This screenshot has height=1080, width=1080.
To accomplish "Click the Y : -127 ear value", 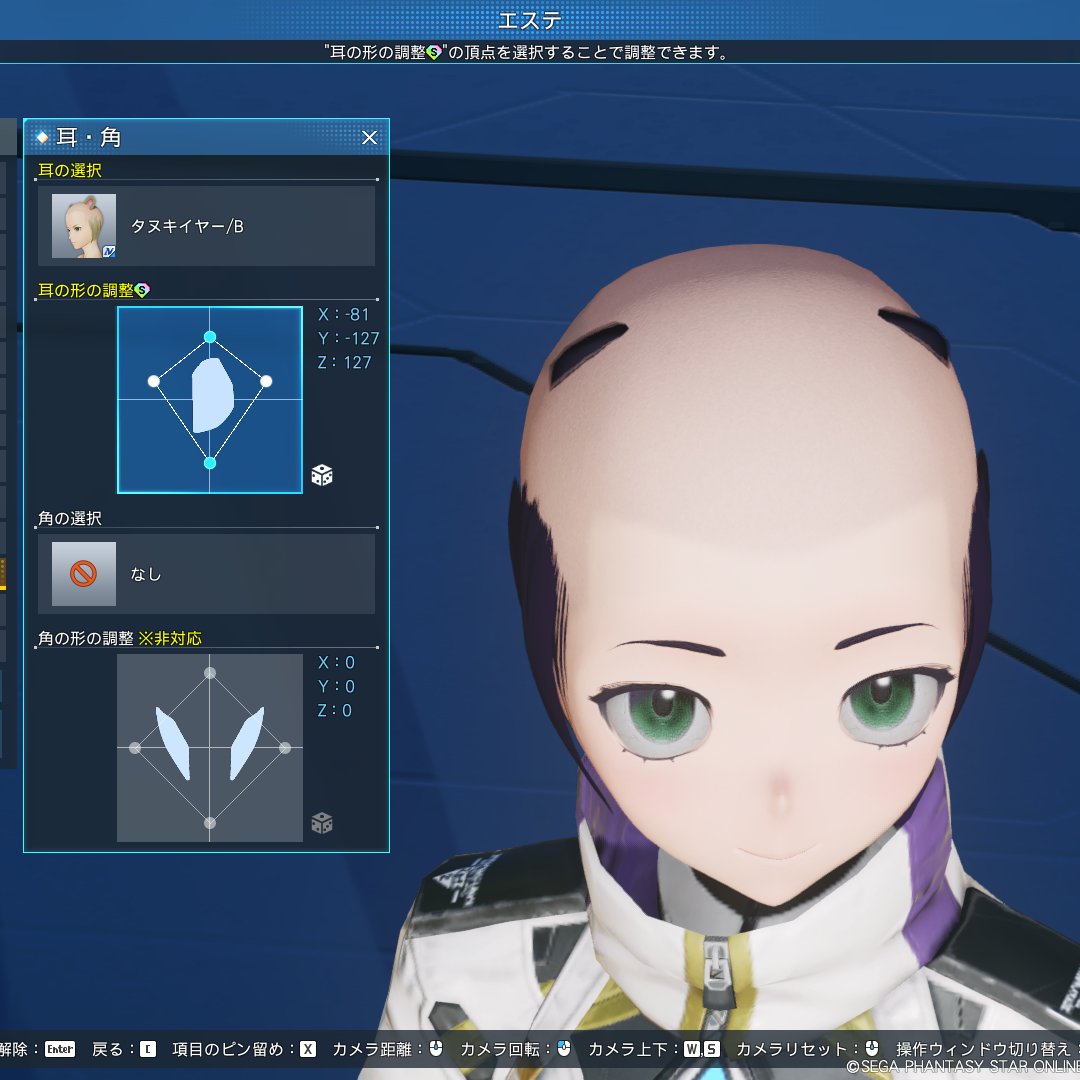I will [348, 338].
